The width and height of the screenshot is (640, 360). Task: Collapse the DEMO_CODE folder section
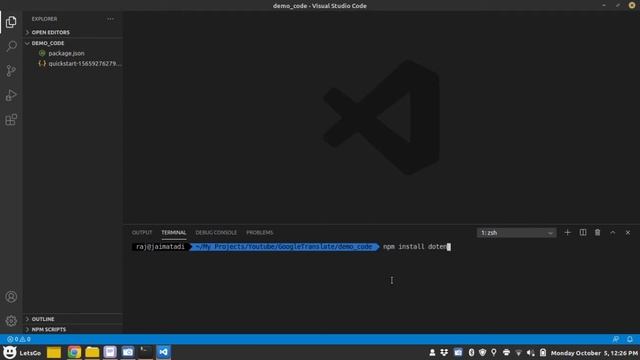(x=73, y=43)
